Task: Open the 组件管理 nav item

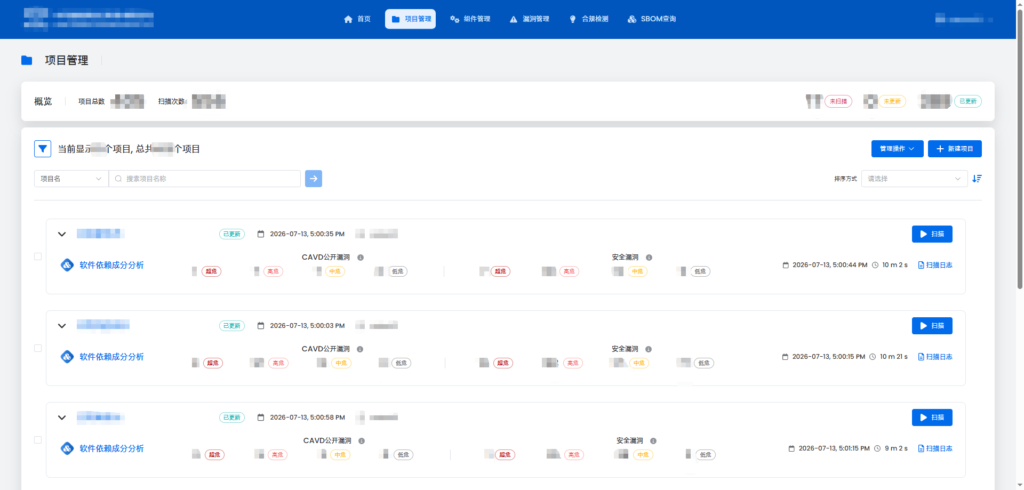Action: (470, 19)
